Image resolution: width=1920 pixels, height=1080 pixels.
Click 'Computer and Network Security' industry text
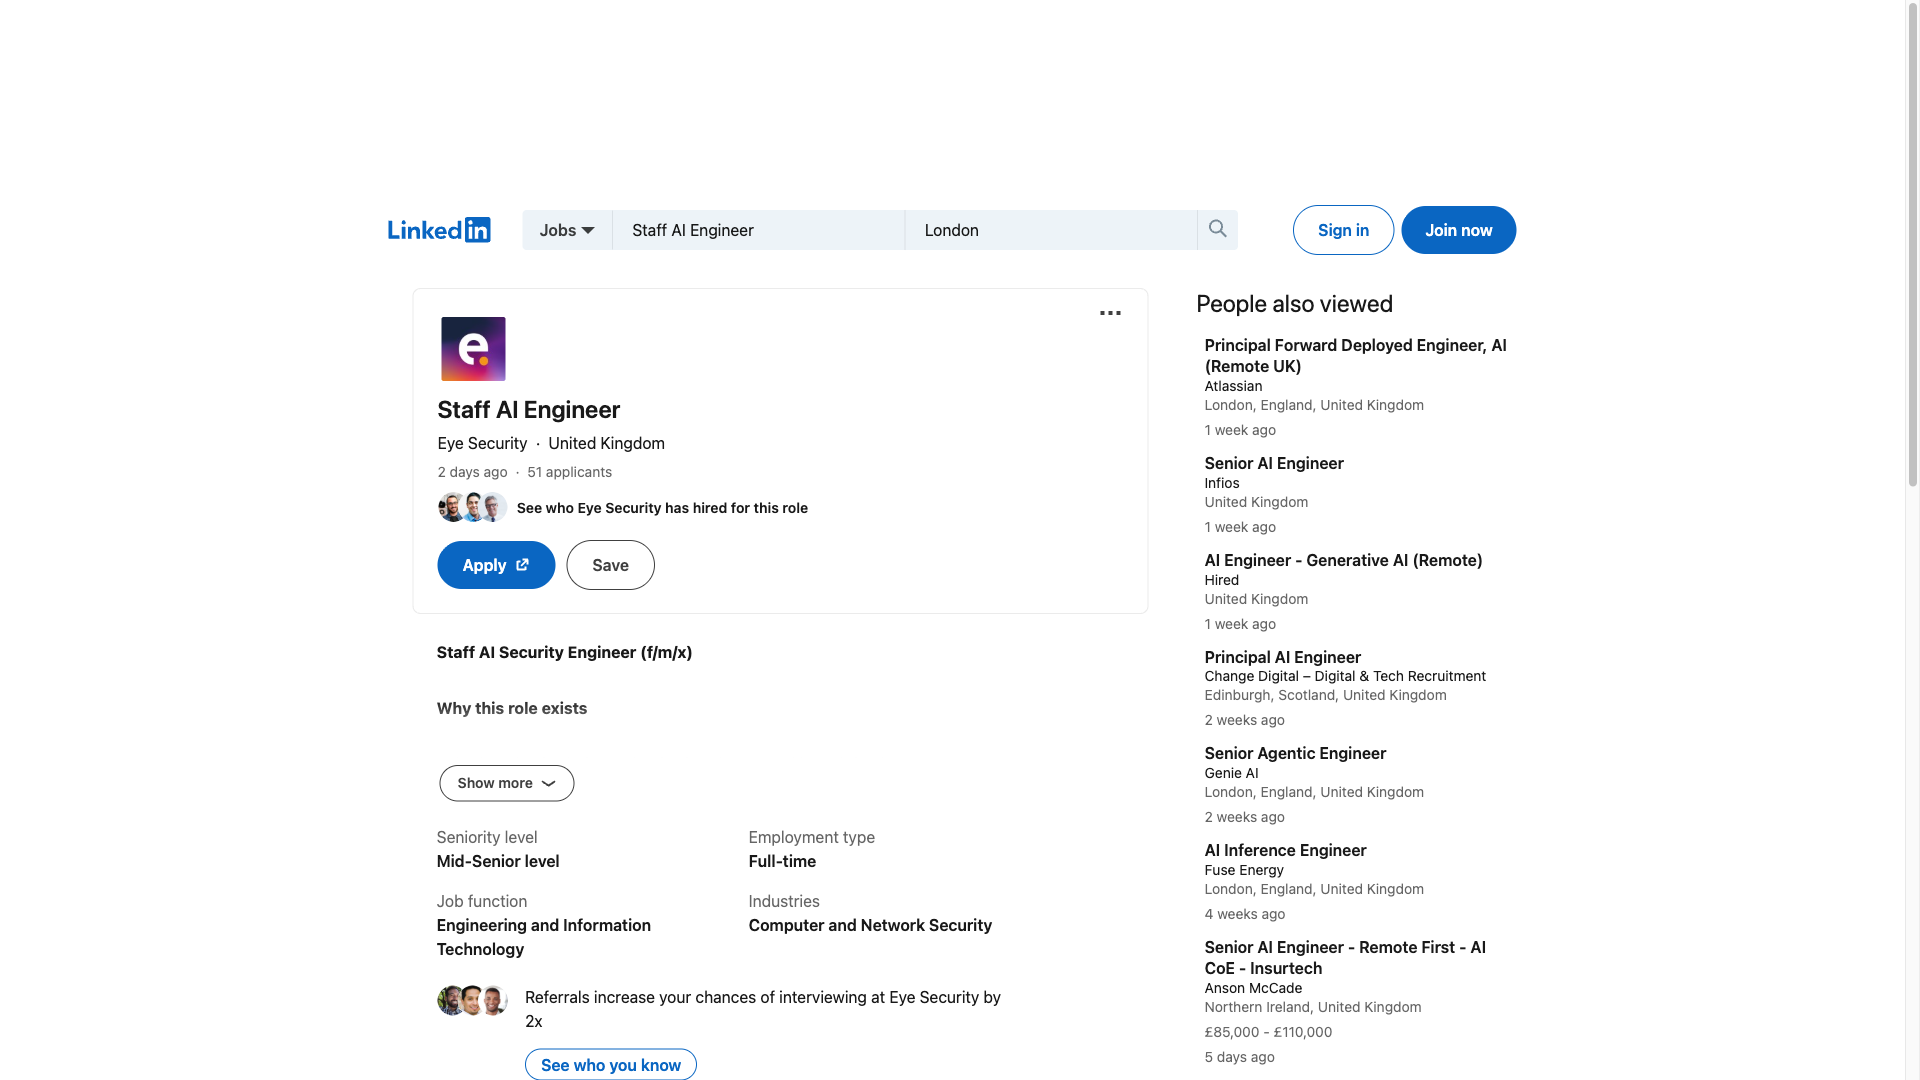click(x=870, y=925)
